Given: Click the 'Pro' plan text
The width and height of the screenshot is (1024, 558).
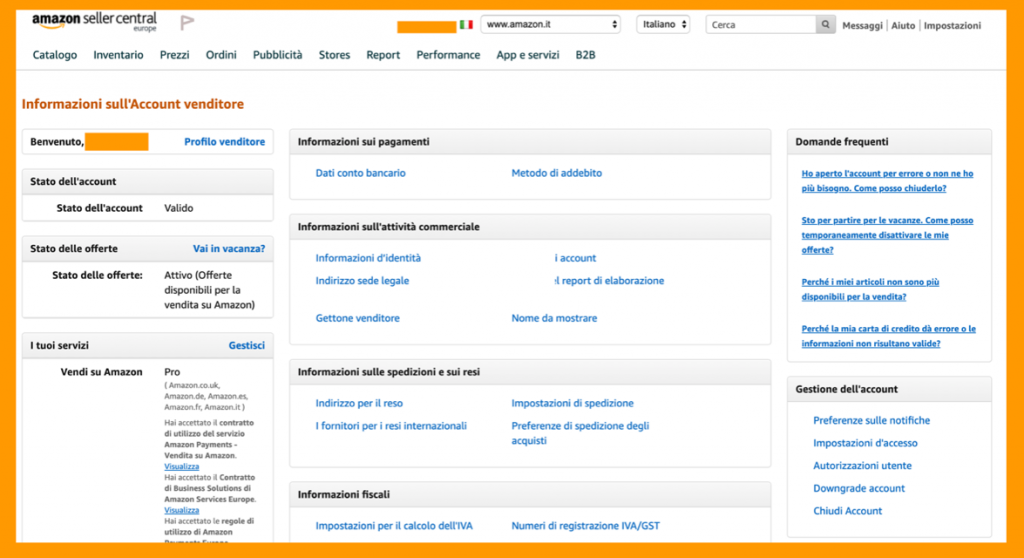Looking at the screenshot, I should coord(172,372).
